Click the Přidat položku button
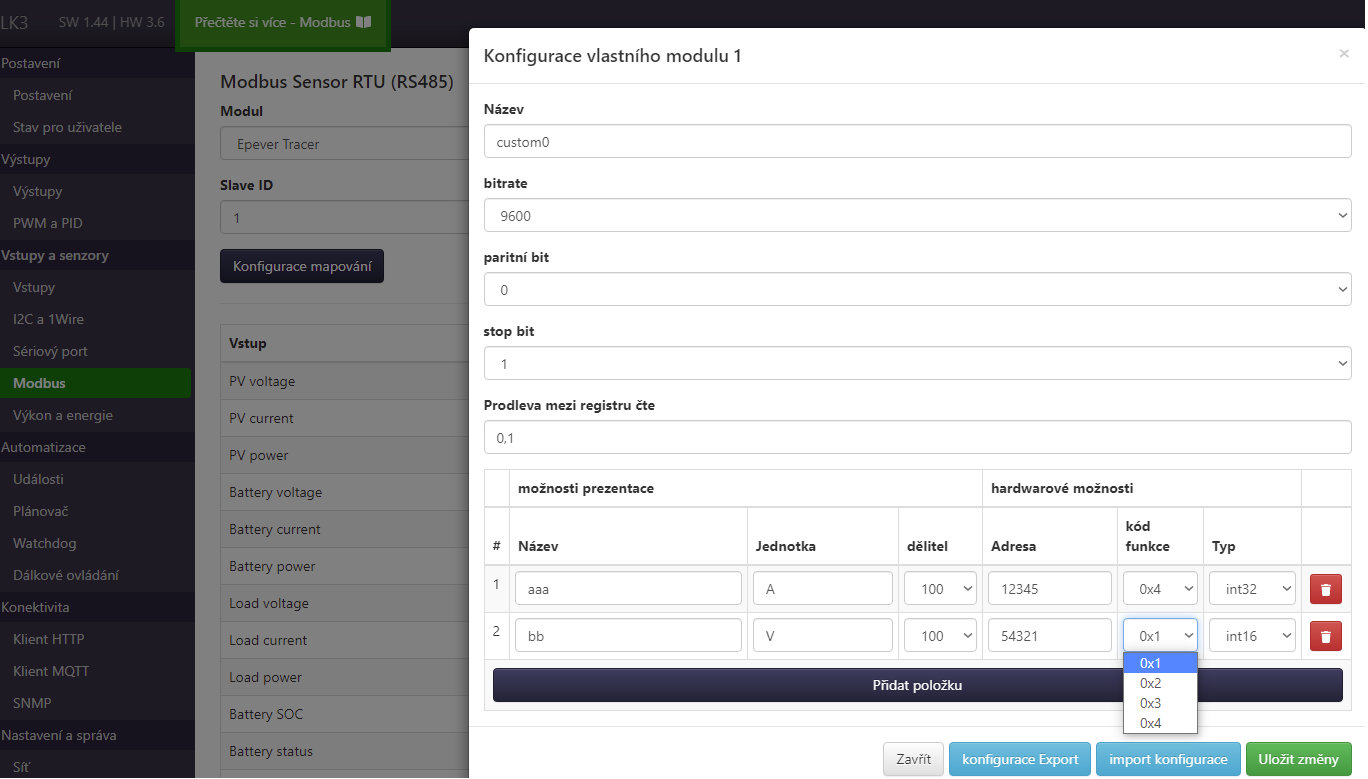The height and width of the screenshot is (779, 1368). click(x=917, y=685)
